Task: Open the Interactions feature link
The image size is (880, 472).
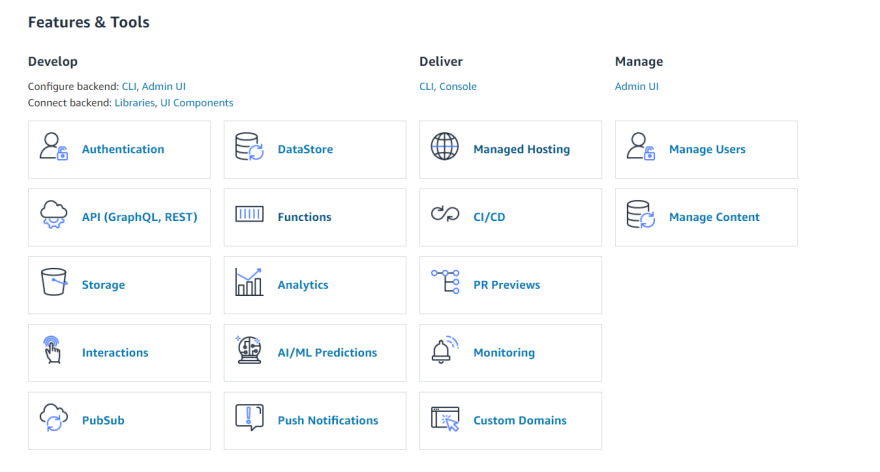Action: pos(115,353)
